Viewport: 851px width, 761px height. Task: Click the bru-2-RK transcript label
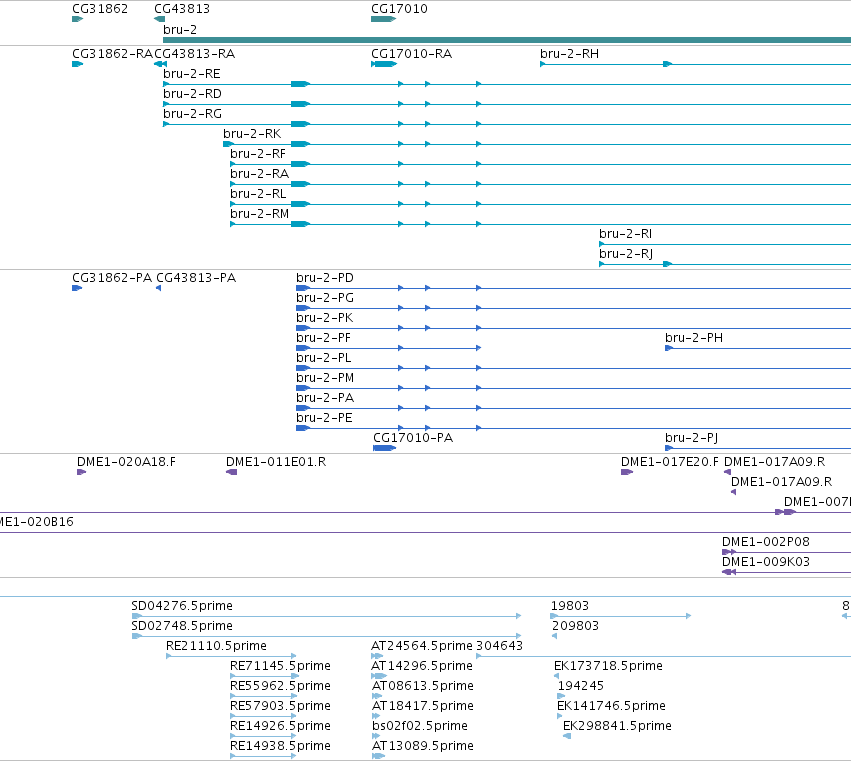point(252,134)
